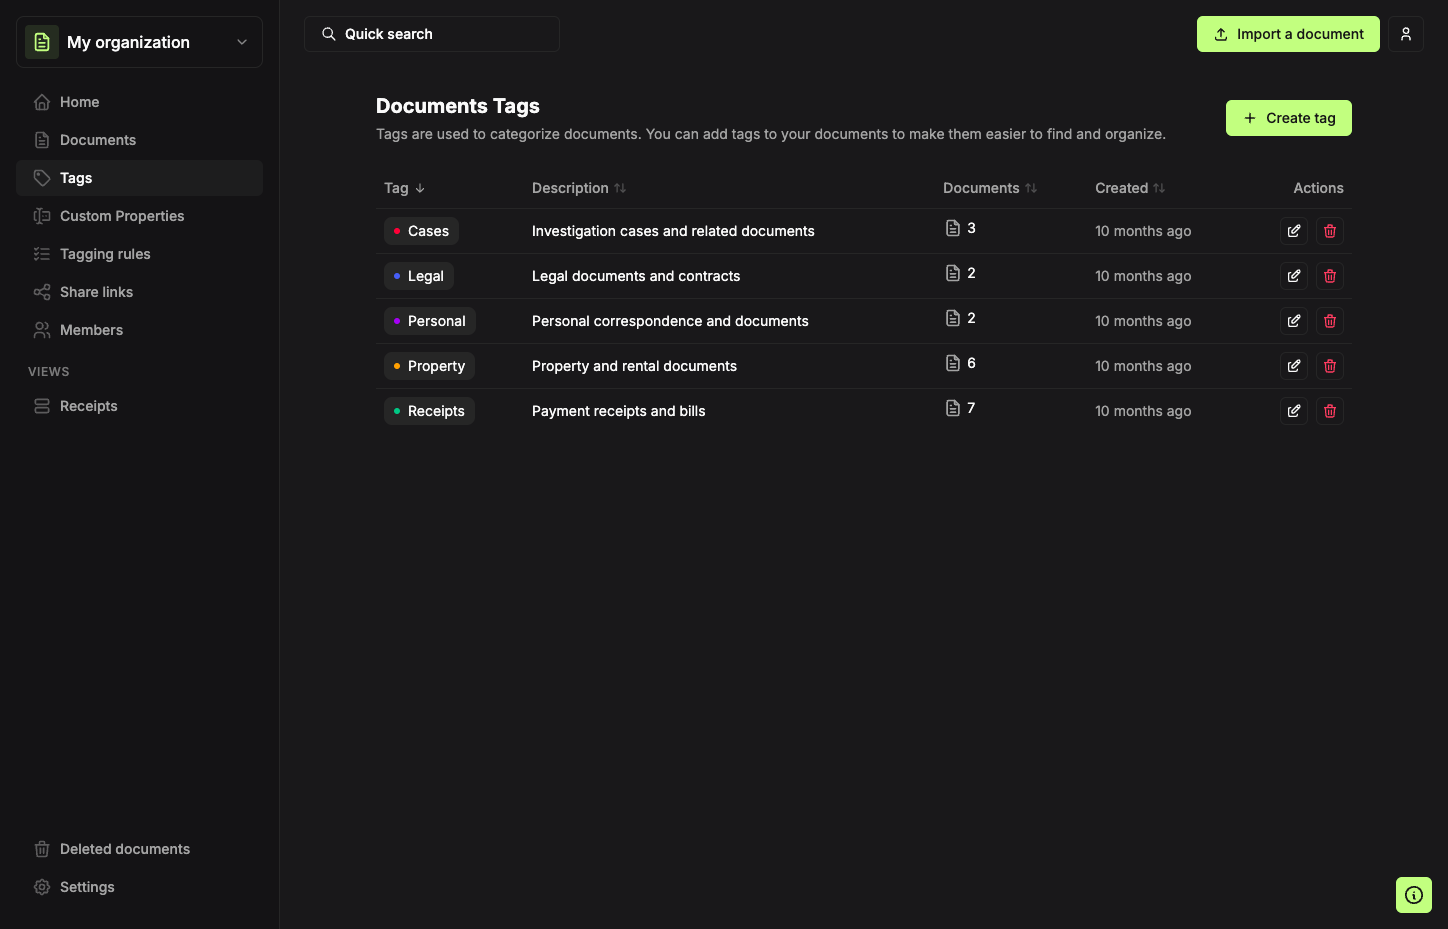Edit the Receipts tag
Image resolution: width=1448 pixels, height=929 pixels.
1294,411
